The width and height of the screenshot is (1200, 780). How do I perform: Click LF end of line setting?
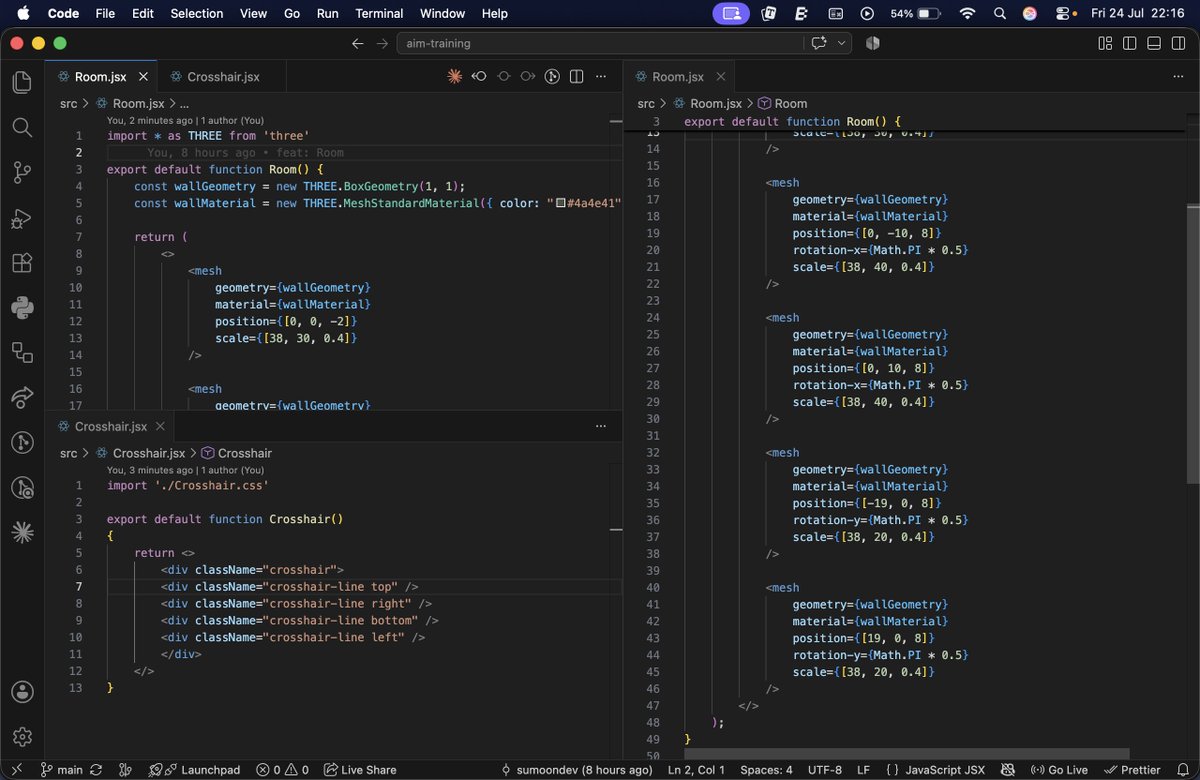863,770
